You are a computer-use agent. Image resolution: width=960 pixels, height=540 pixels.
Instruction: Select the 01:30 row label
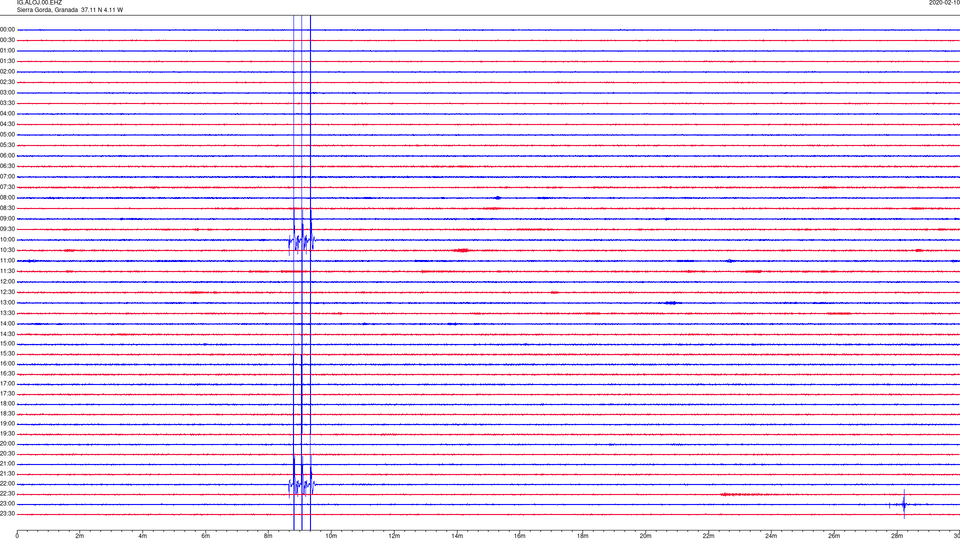pyautogui.click(x=7, y=61)
